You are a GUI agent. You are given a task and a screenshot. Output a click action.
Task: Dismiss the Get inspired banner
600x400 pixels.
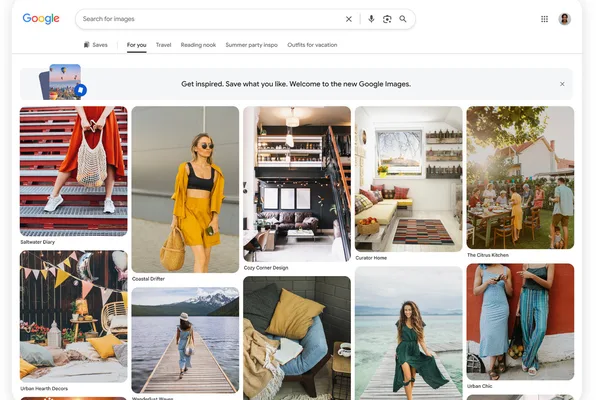pos(562,84)
